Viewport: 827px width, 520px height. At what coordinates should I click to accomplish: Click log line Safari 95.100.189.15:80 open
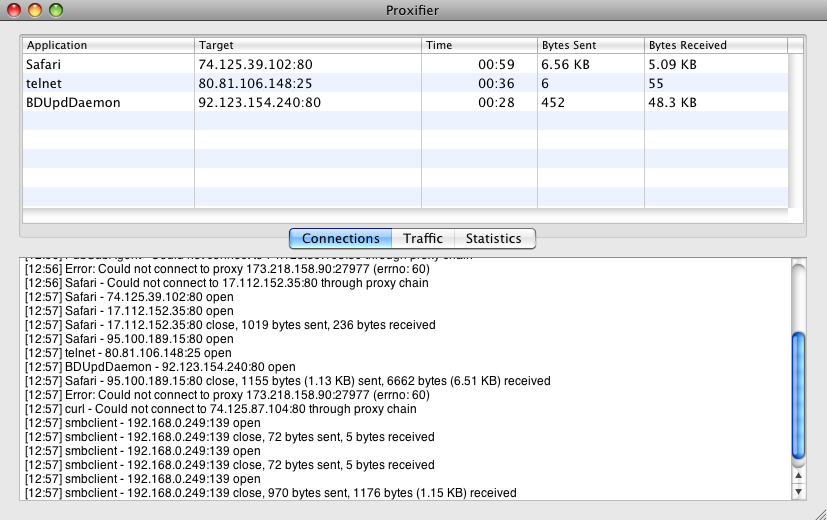coord(129,339)
